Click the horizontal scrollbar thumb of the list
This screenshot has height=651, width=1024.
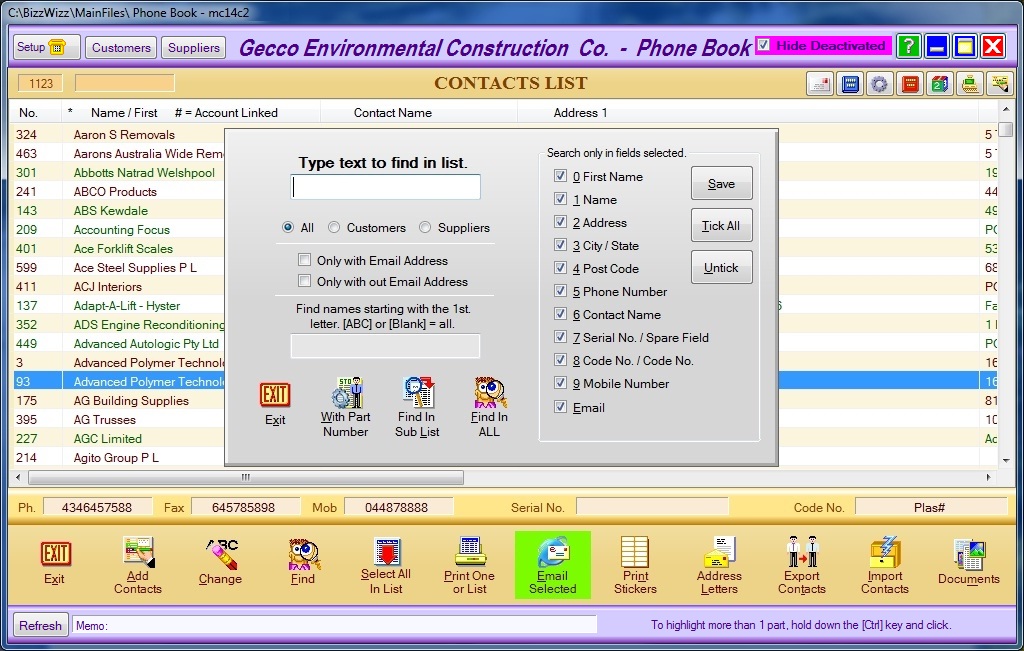pos(246,477)
